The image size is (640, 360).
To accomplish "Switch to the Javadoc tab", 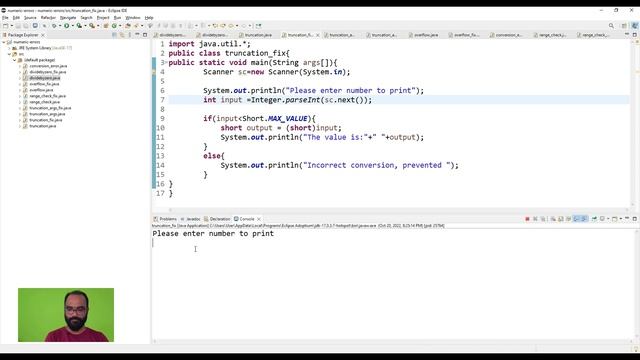I will [x=191, y=219].
